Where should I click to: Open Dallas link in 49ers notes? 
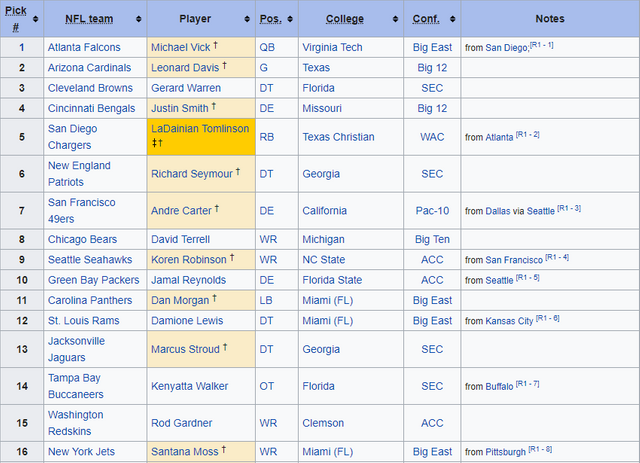pyautogui.click(x=498, y=211)
